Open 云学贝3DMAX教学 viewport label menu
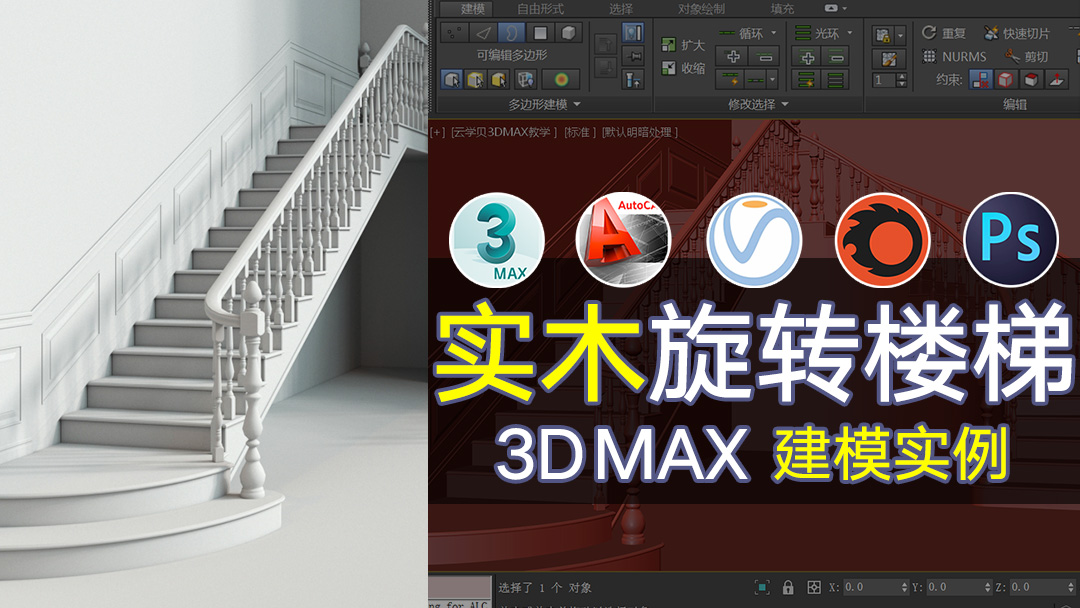 coord(504,132)
